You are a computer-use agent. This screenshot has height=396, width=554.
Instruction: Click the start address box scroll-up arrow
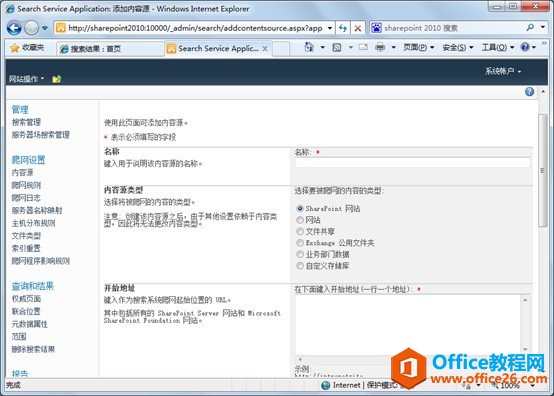525,300
